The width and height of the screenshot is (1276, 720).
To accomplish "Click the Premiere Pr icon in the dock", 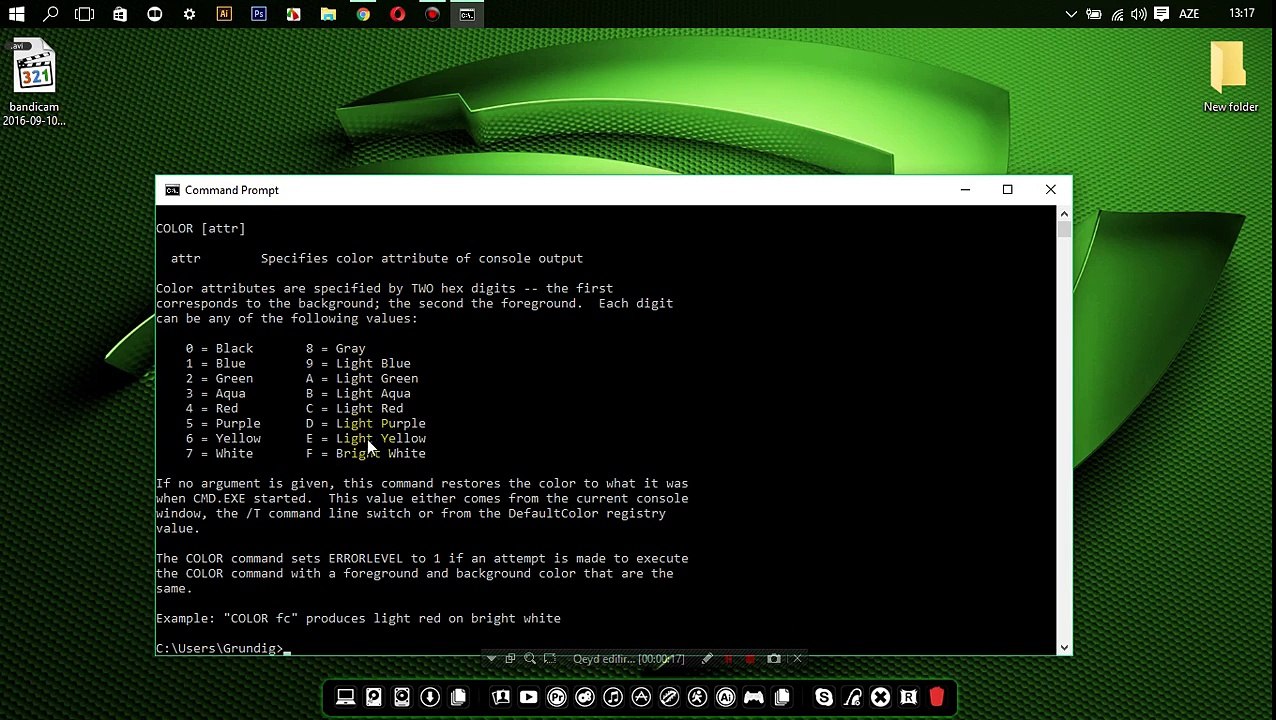I will [x=557, y=697].
